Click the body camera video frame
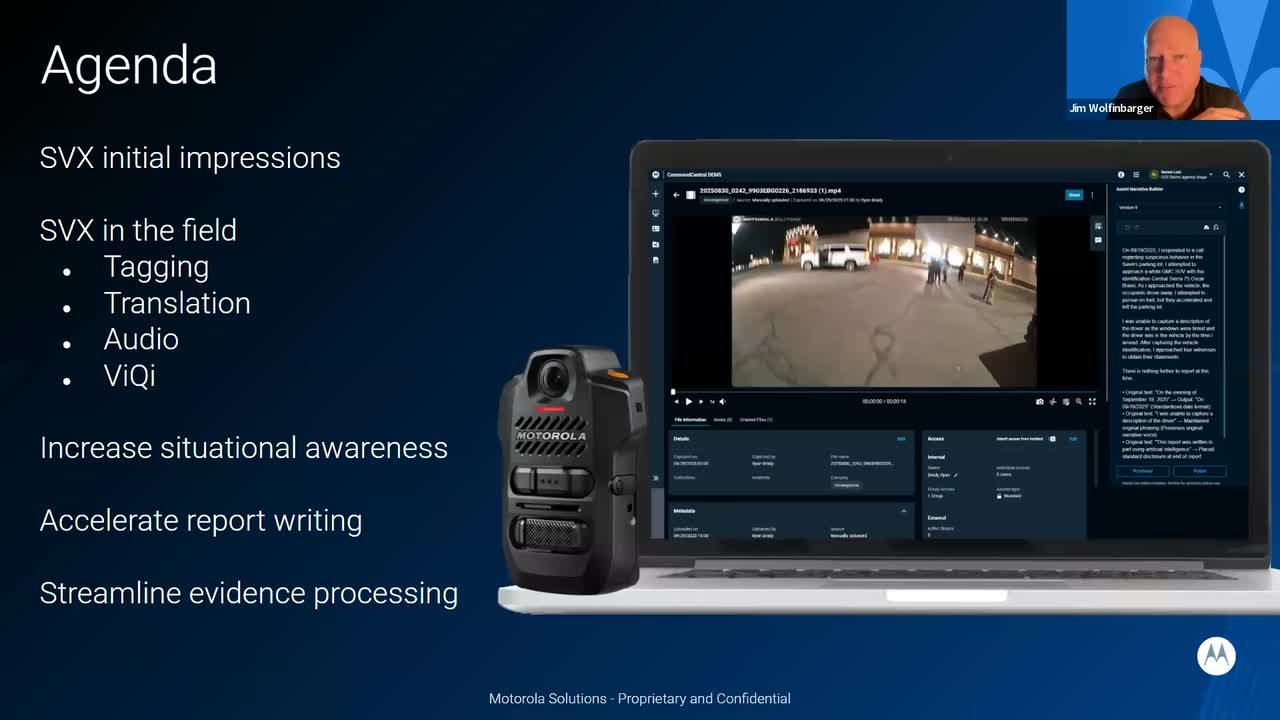This screenshot has width=1280, height=720. (884, 301)
